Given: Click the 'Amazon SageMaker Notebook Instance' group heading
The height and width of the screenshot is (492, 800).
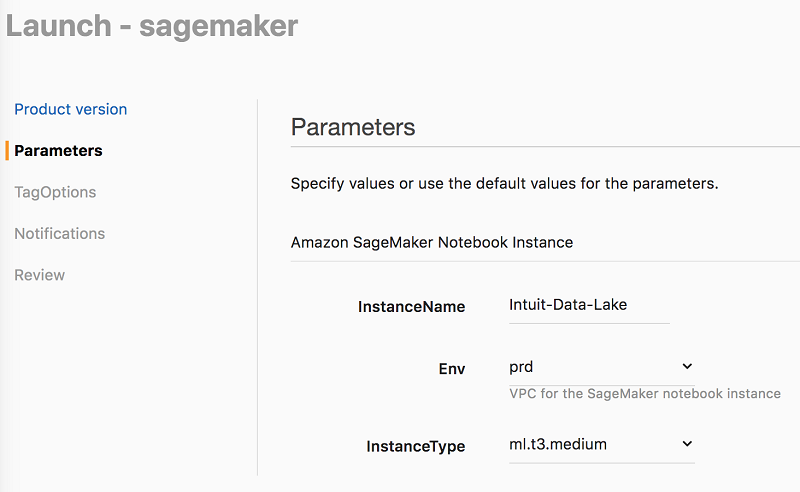Looking at the screenshot, I should [431, 242].
